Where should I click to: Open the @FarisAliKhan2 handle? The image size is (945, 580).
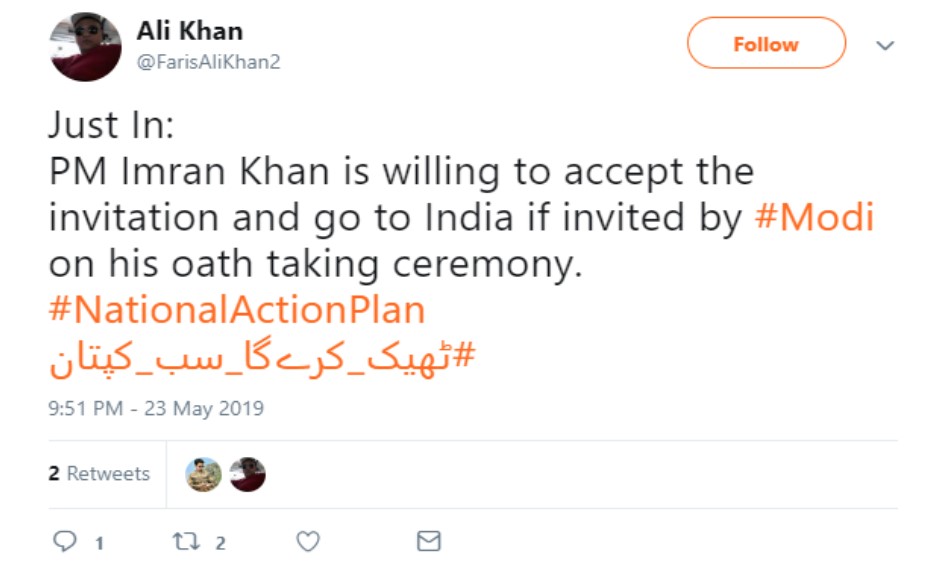pyautogui.click(x=208, y=62)
